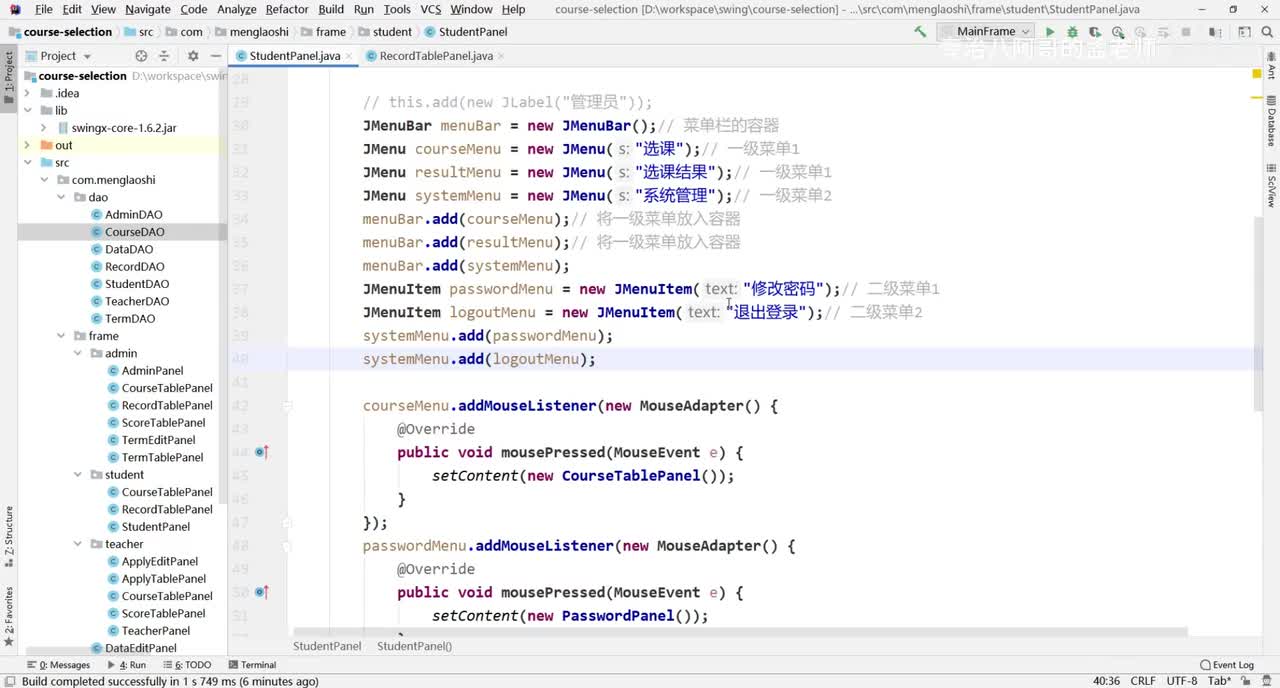Start debugging with the bug icon

(1072, 32)
